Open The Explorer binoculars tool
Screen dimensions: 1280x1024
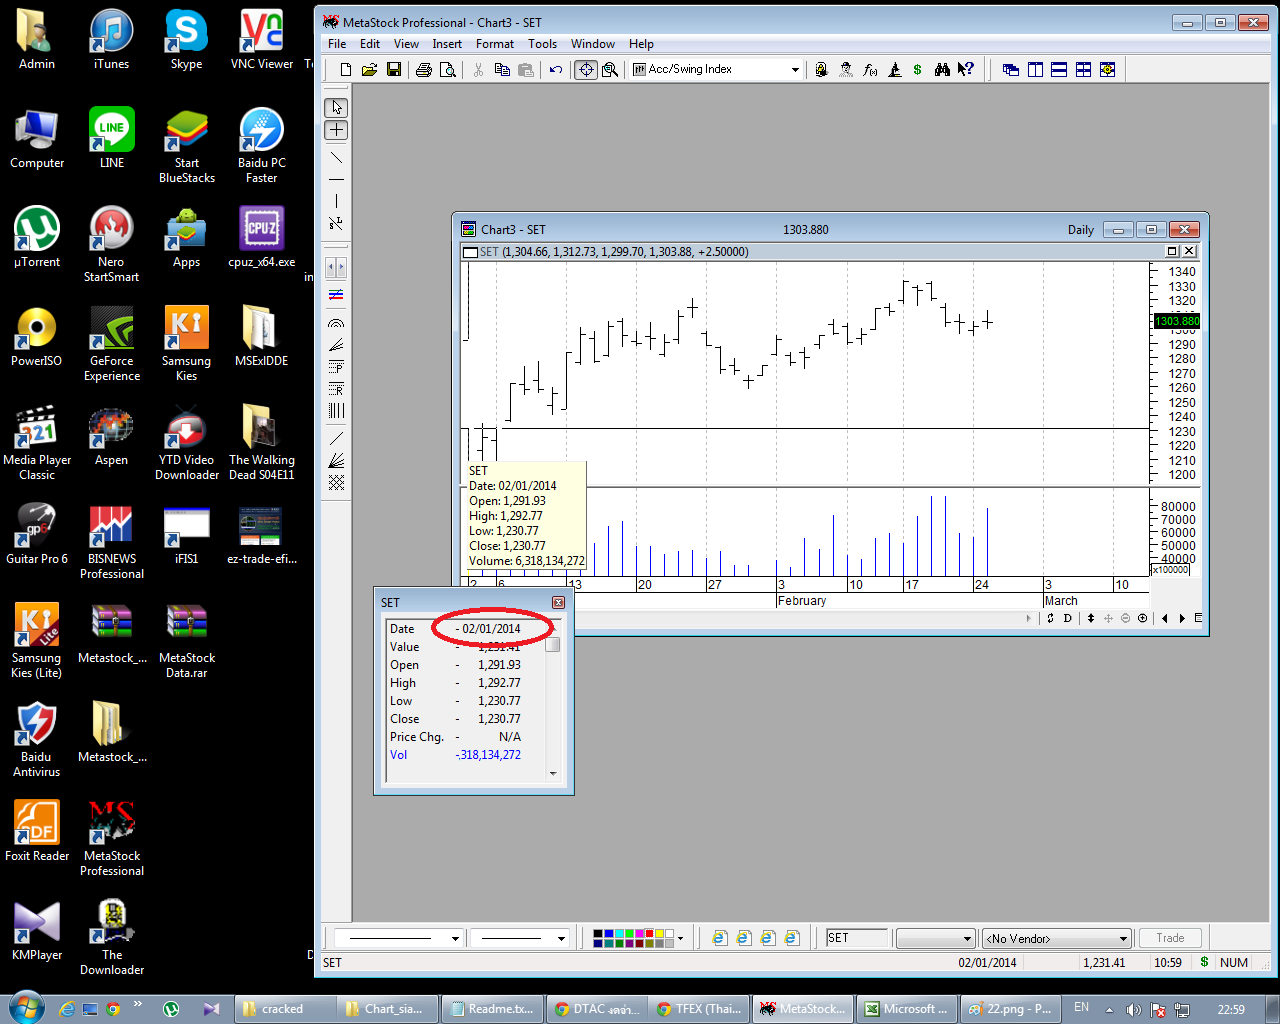click(942, 70)
